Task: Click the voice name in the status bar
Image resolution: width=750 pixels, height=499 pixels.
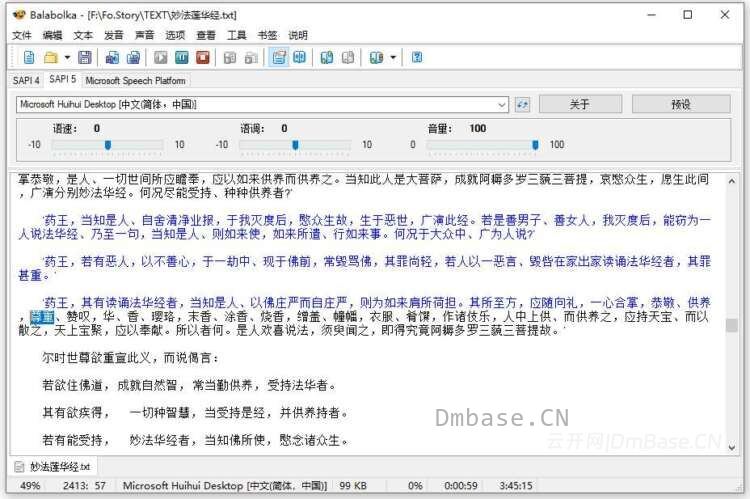Action: click(225, 486)
